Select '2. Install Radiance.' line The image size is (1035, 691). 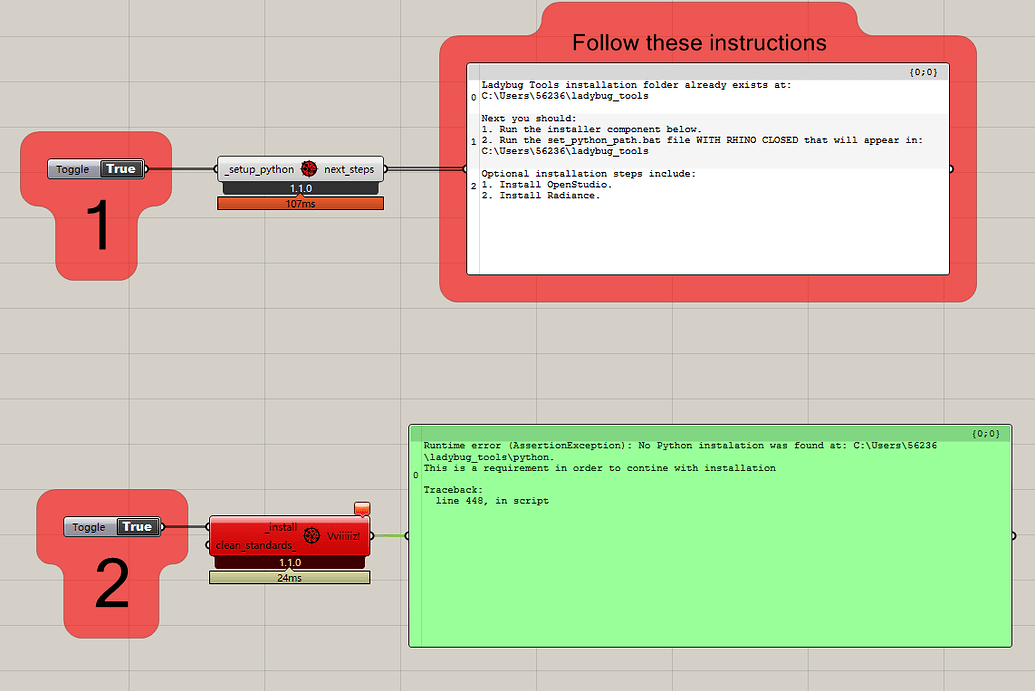click(x=541, y=196)
